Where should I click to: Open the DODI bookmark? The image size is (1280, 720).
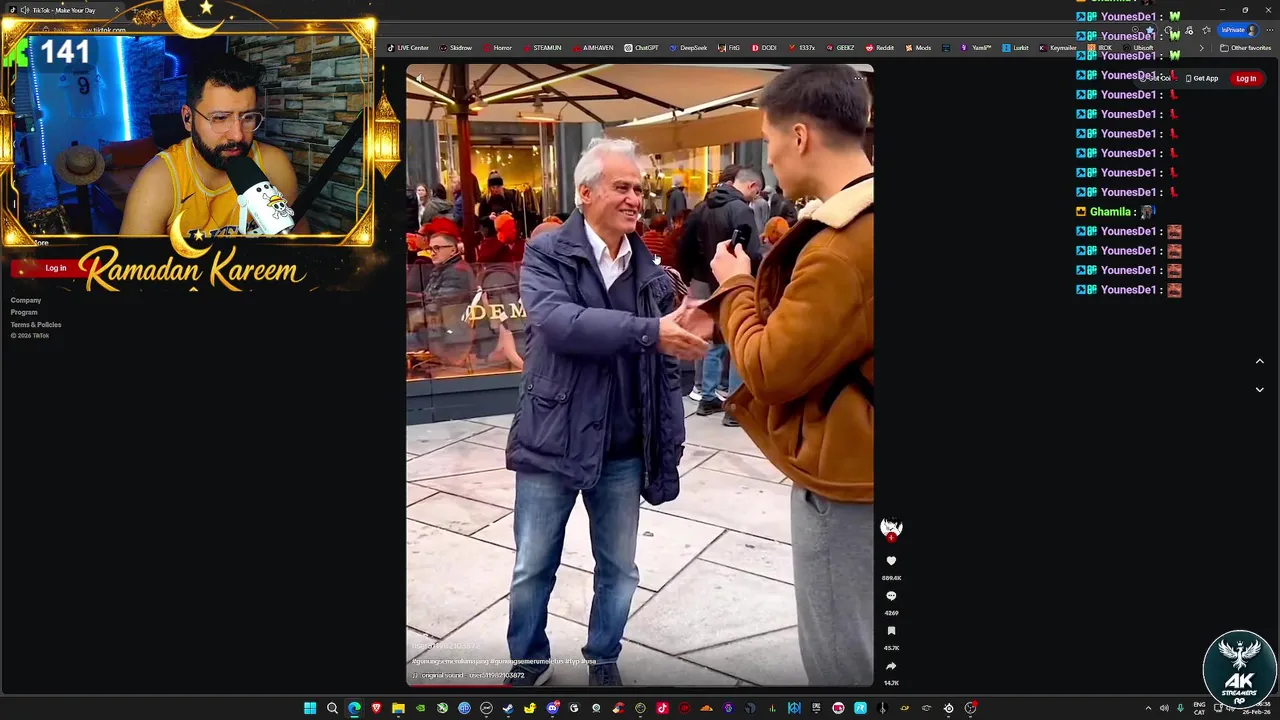(763, 48)
